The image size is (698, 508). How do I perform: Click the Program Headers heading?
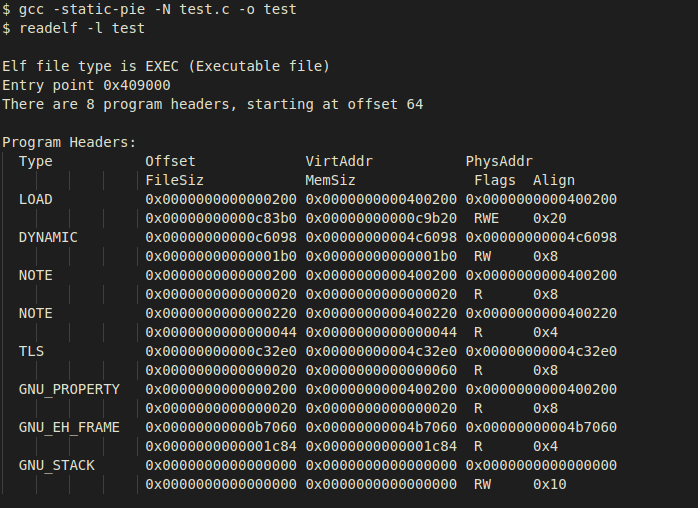coord(69,142)
